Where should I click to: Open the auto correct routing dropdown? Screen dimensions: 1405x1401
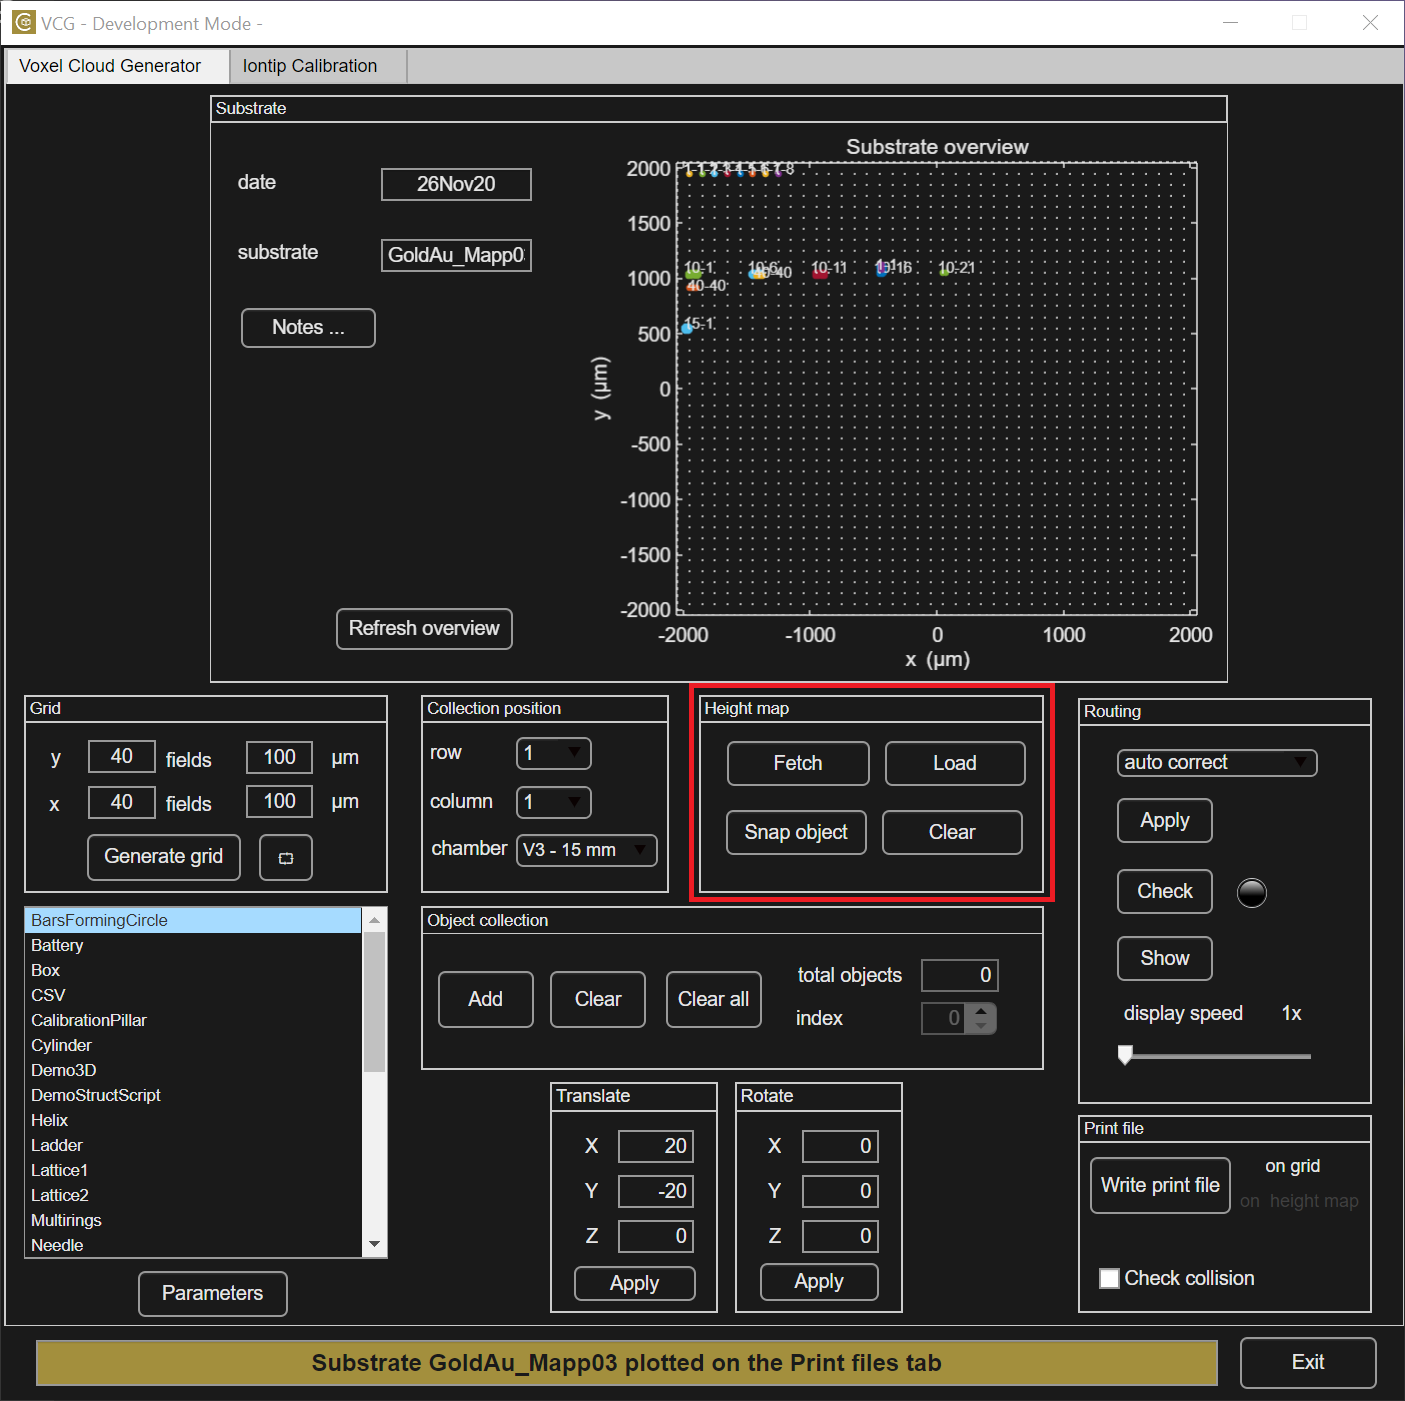(1216, 762)
